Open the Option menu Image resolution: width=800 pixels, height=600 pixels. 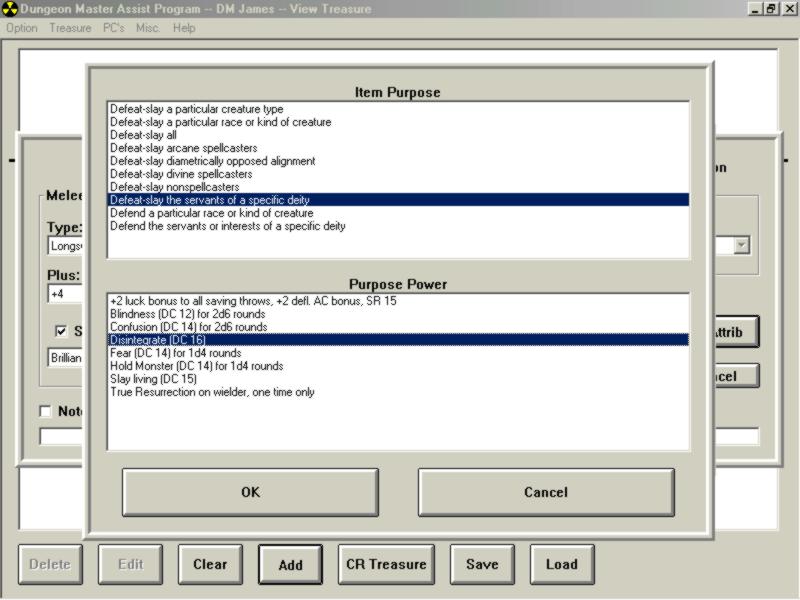[21, 28]
